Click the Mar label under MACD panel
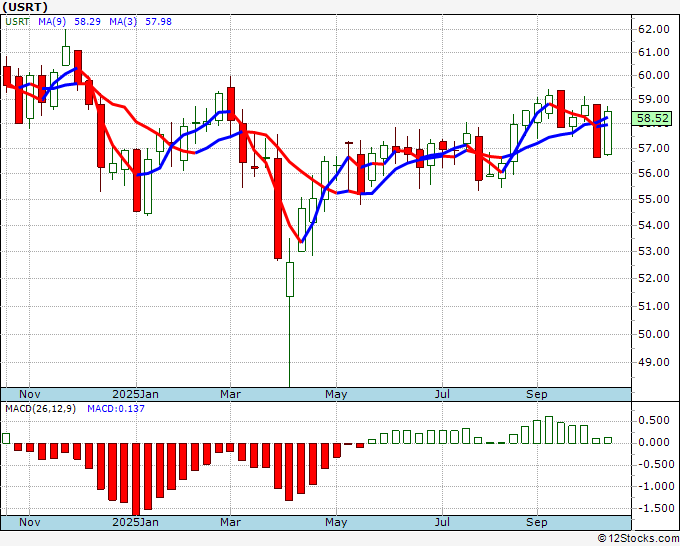 pos(230,522)
